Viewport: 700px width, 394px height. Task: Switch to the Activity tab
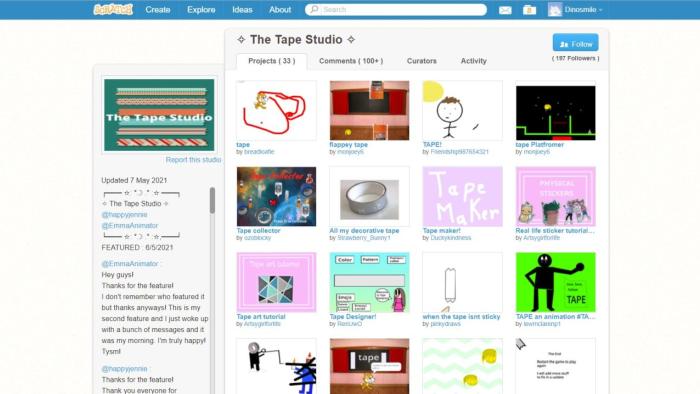click(x=474, y=61)
